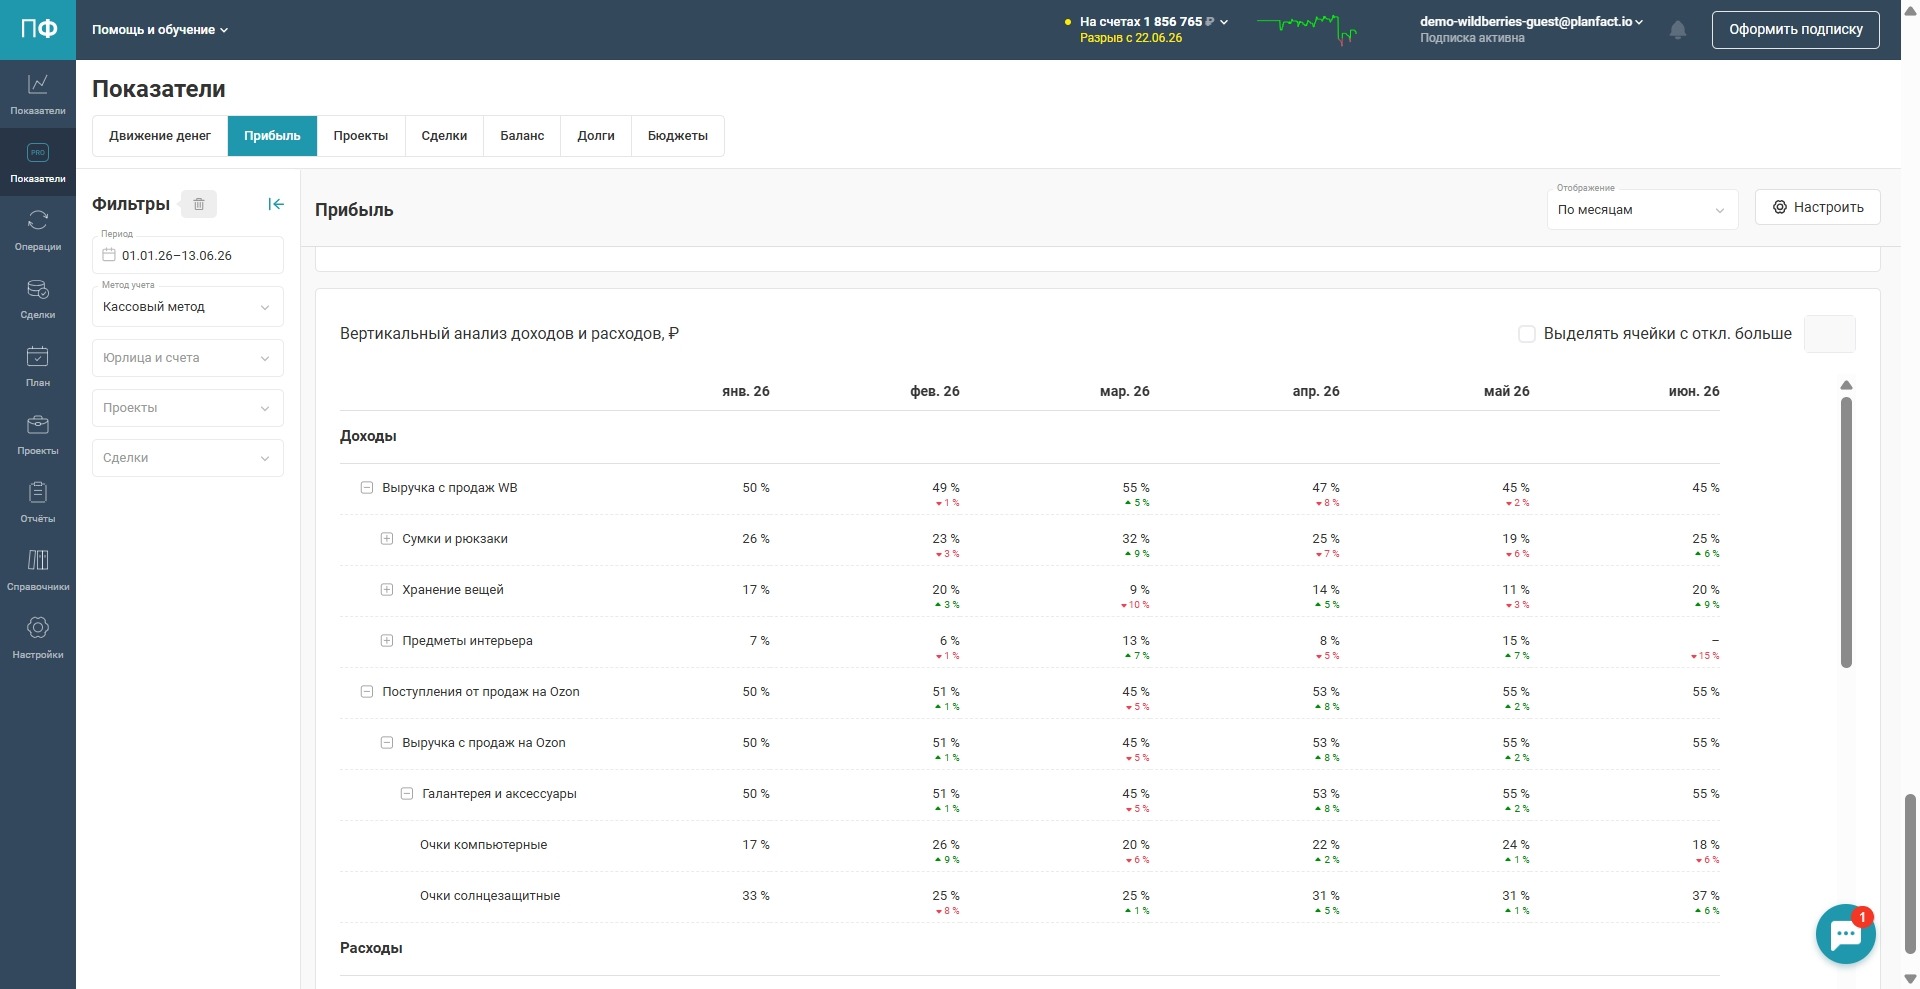Collapse the filters panel arrow icon
The image size is (1920, 989).
[276, 204]
